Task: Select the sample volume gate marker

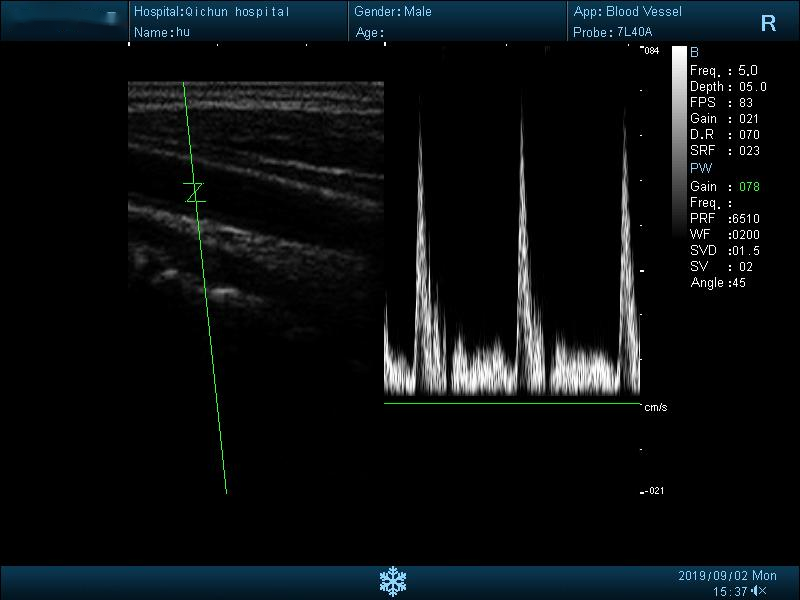Action: coord(195,192)
